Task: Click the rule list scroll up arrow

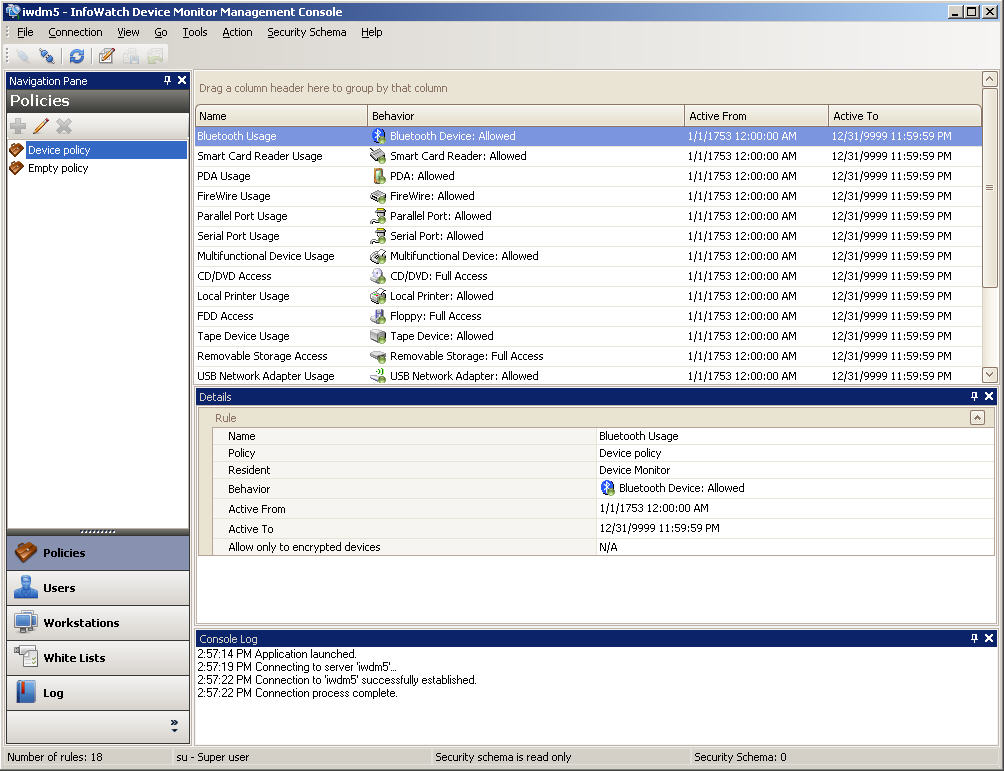Action: (989, 79)
